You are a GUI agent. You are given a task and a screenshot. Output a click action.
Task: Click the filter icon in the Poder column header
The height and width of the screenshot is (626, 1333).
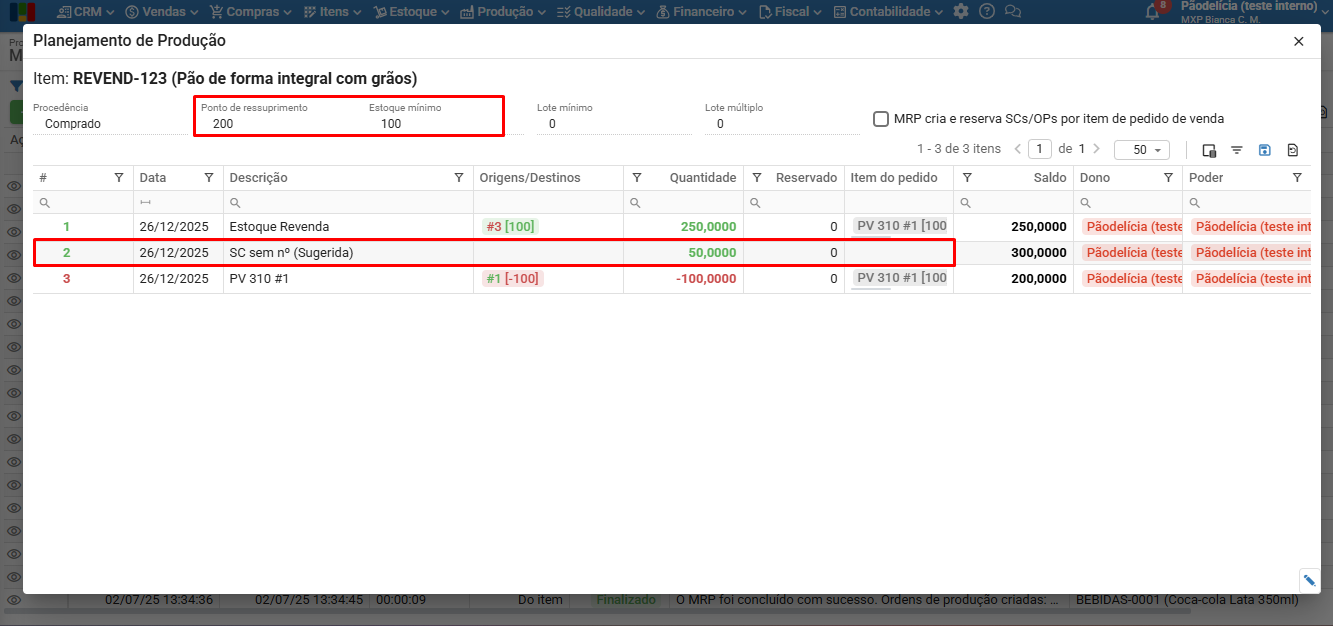[1297, 177]
